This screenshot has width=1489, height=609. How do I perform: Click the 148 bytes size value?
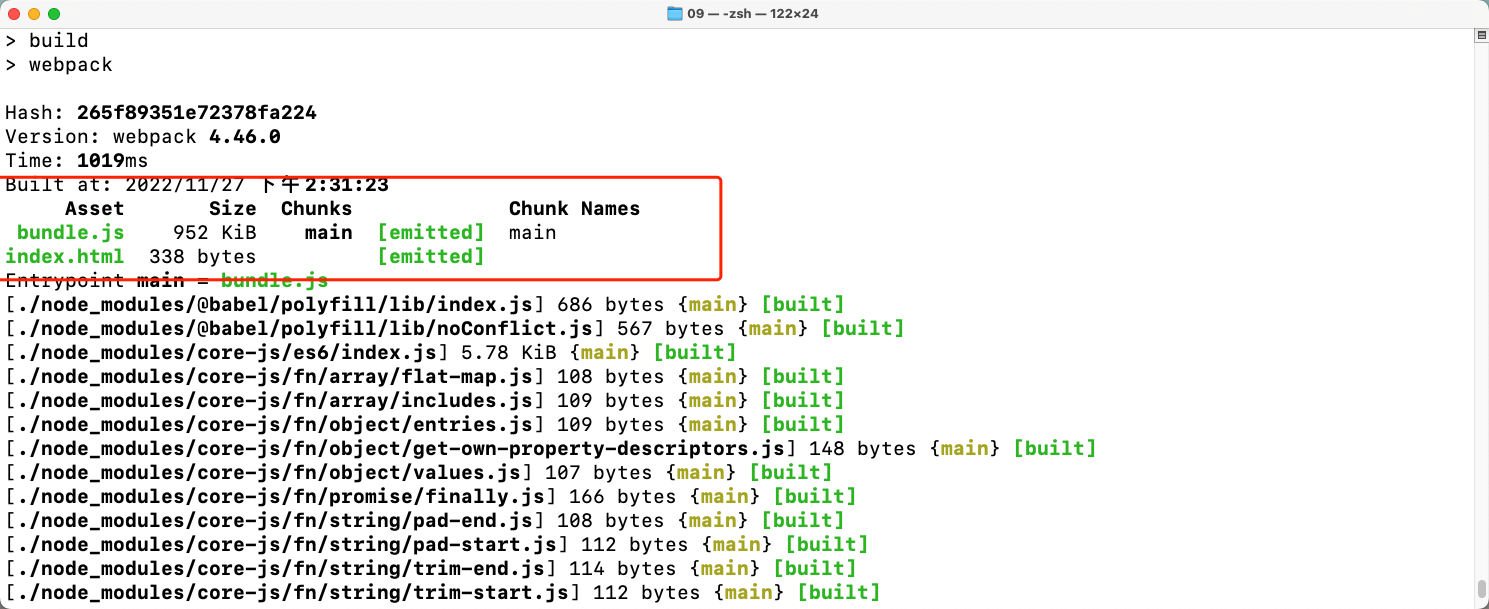tap(863, 449)
